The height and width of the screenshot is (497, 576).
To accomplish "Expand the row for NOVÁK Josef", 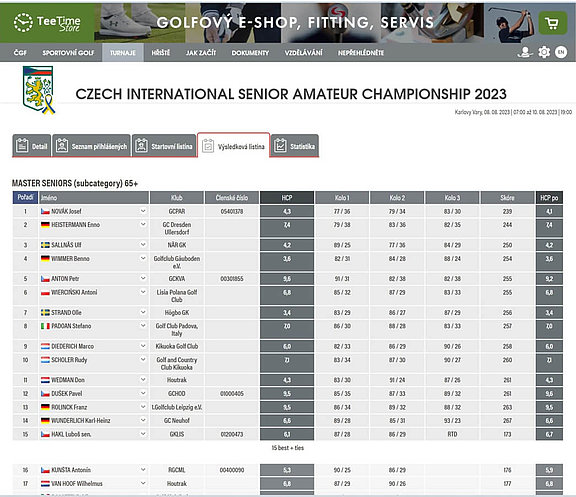I will click(x=143, y=211).
